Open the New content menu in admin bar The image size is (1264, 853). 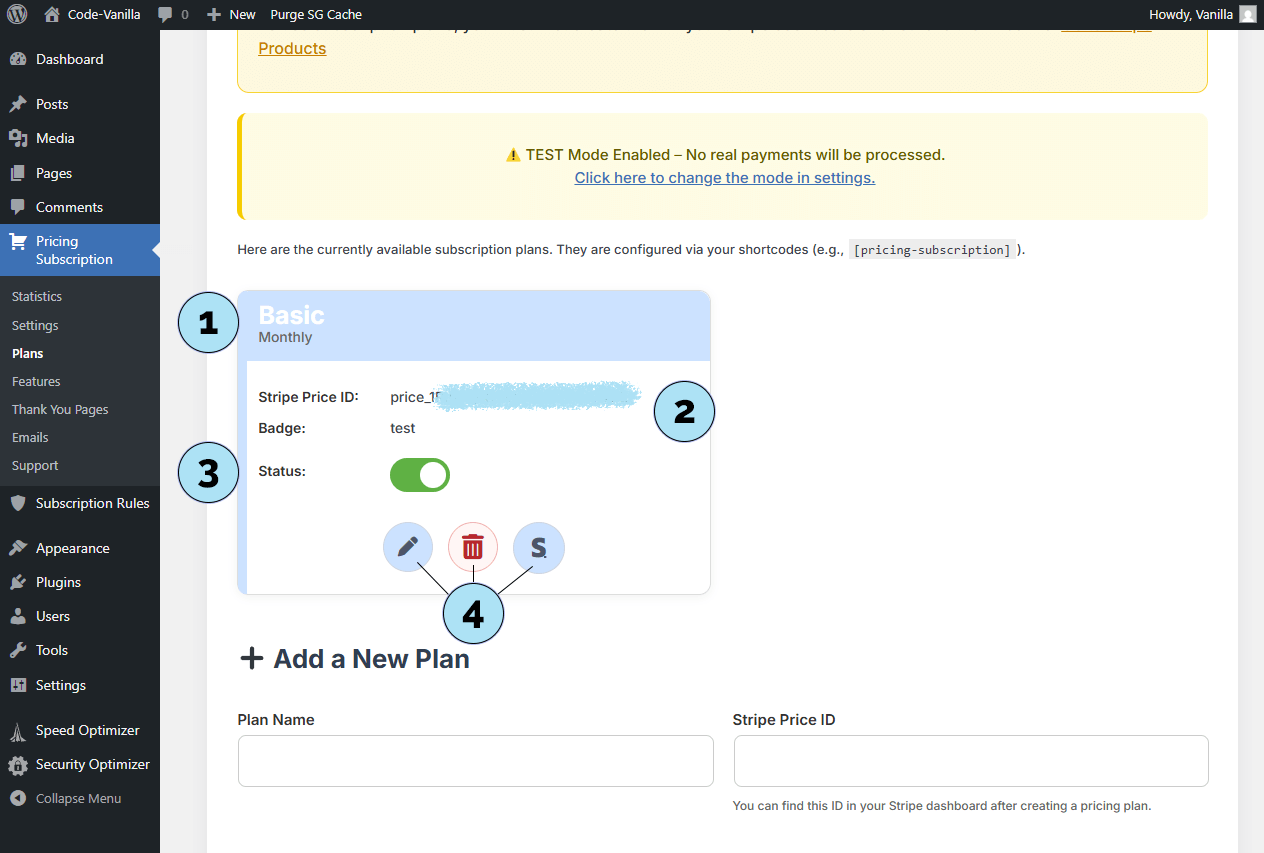click(231, 14)
